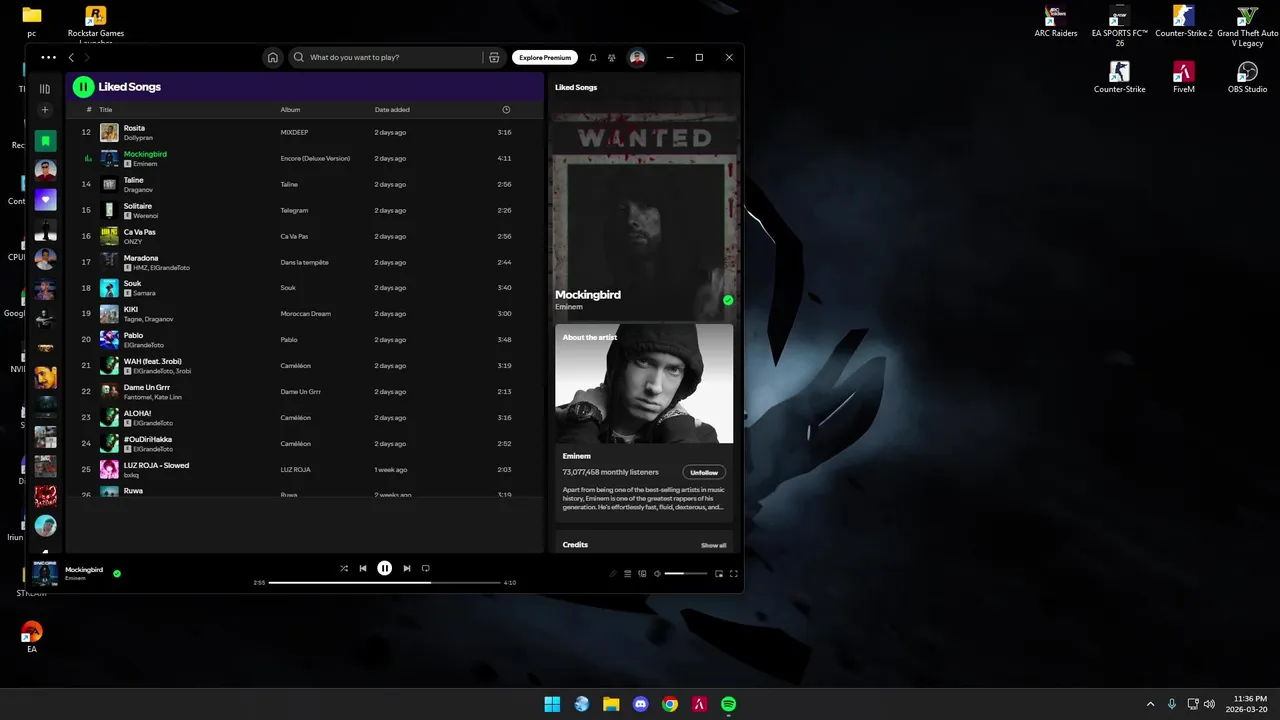Enter full screen with the expand icon
This screenshot has height=720, width=1280.
point(734,574)
